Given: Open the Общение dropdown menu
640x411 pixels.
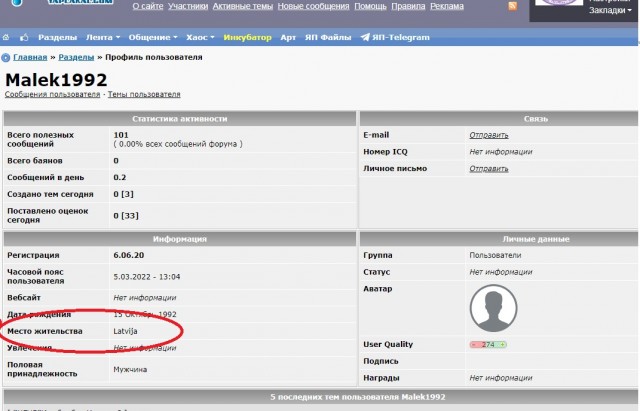Looking at the screenshot, I should click(153, 37).
